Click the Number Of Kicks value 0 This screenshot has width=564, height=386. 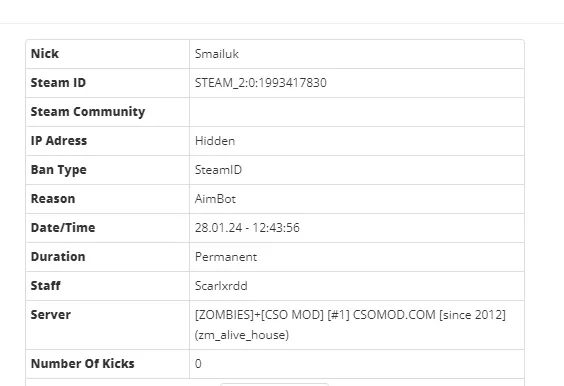[198, 364]
